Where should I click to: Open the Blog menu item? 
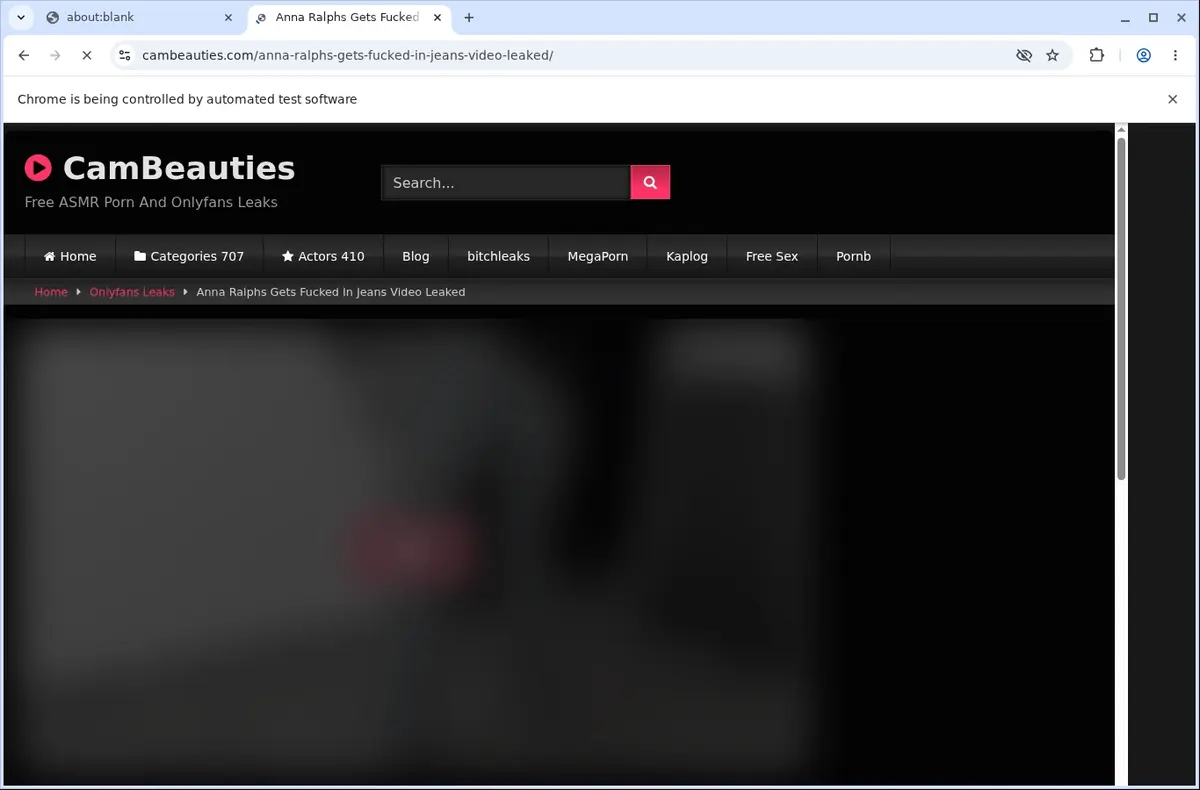point(416,256)
